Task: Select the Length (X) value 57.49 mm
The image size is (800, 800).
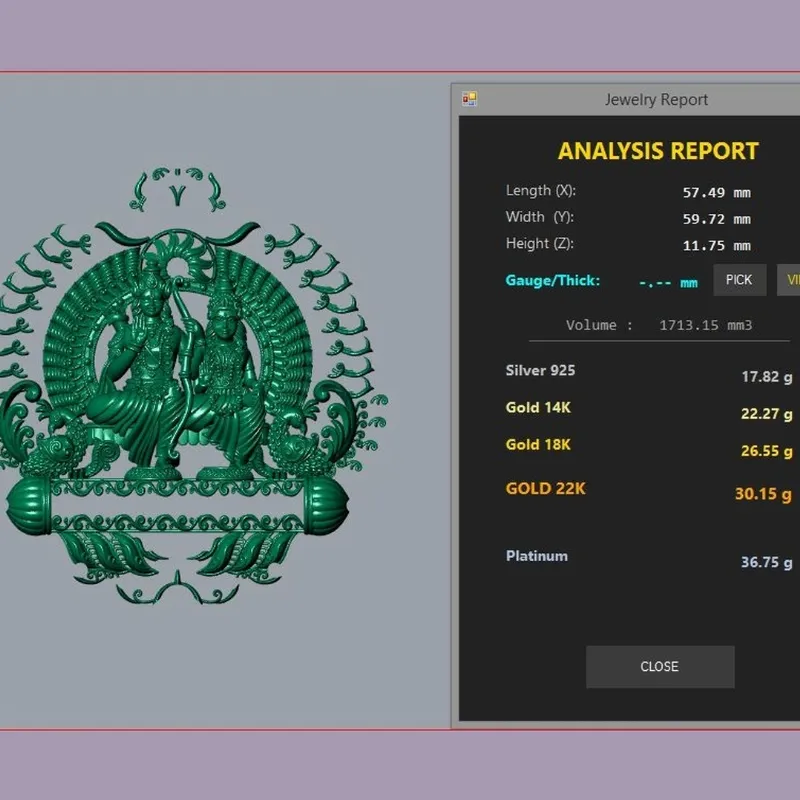Action: (716, 193)
